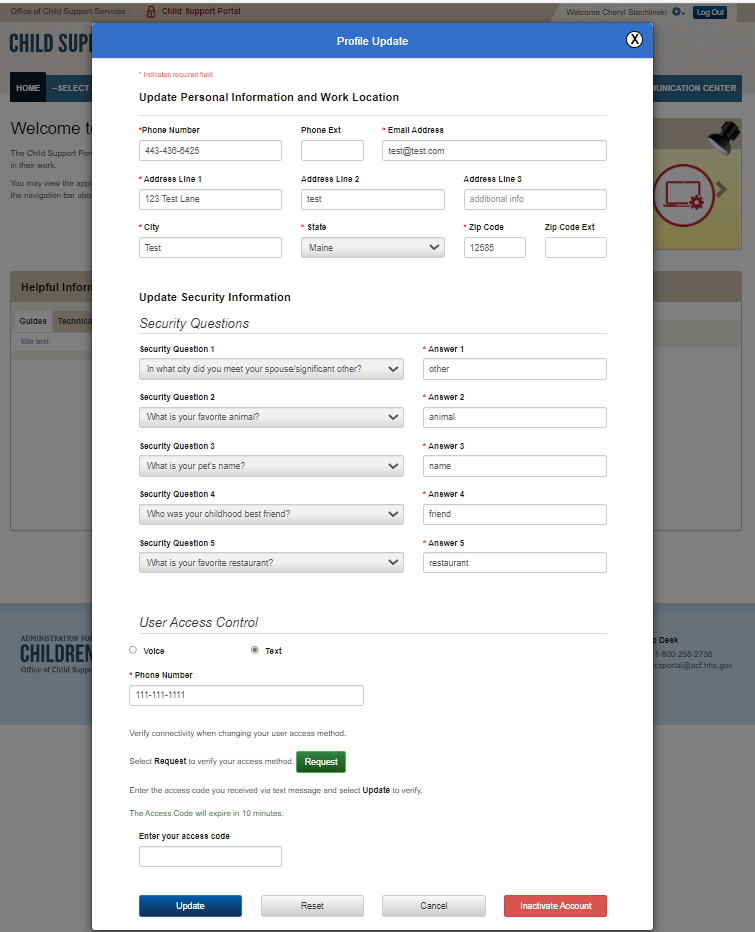Switch to the Guides tab

33,321
